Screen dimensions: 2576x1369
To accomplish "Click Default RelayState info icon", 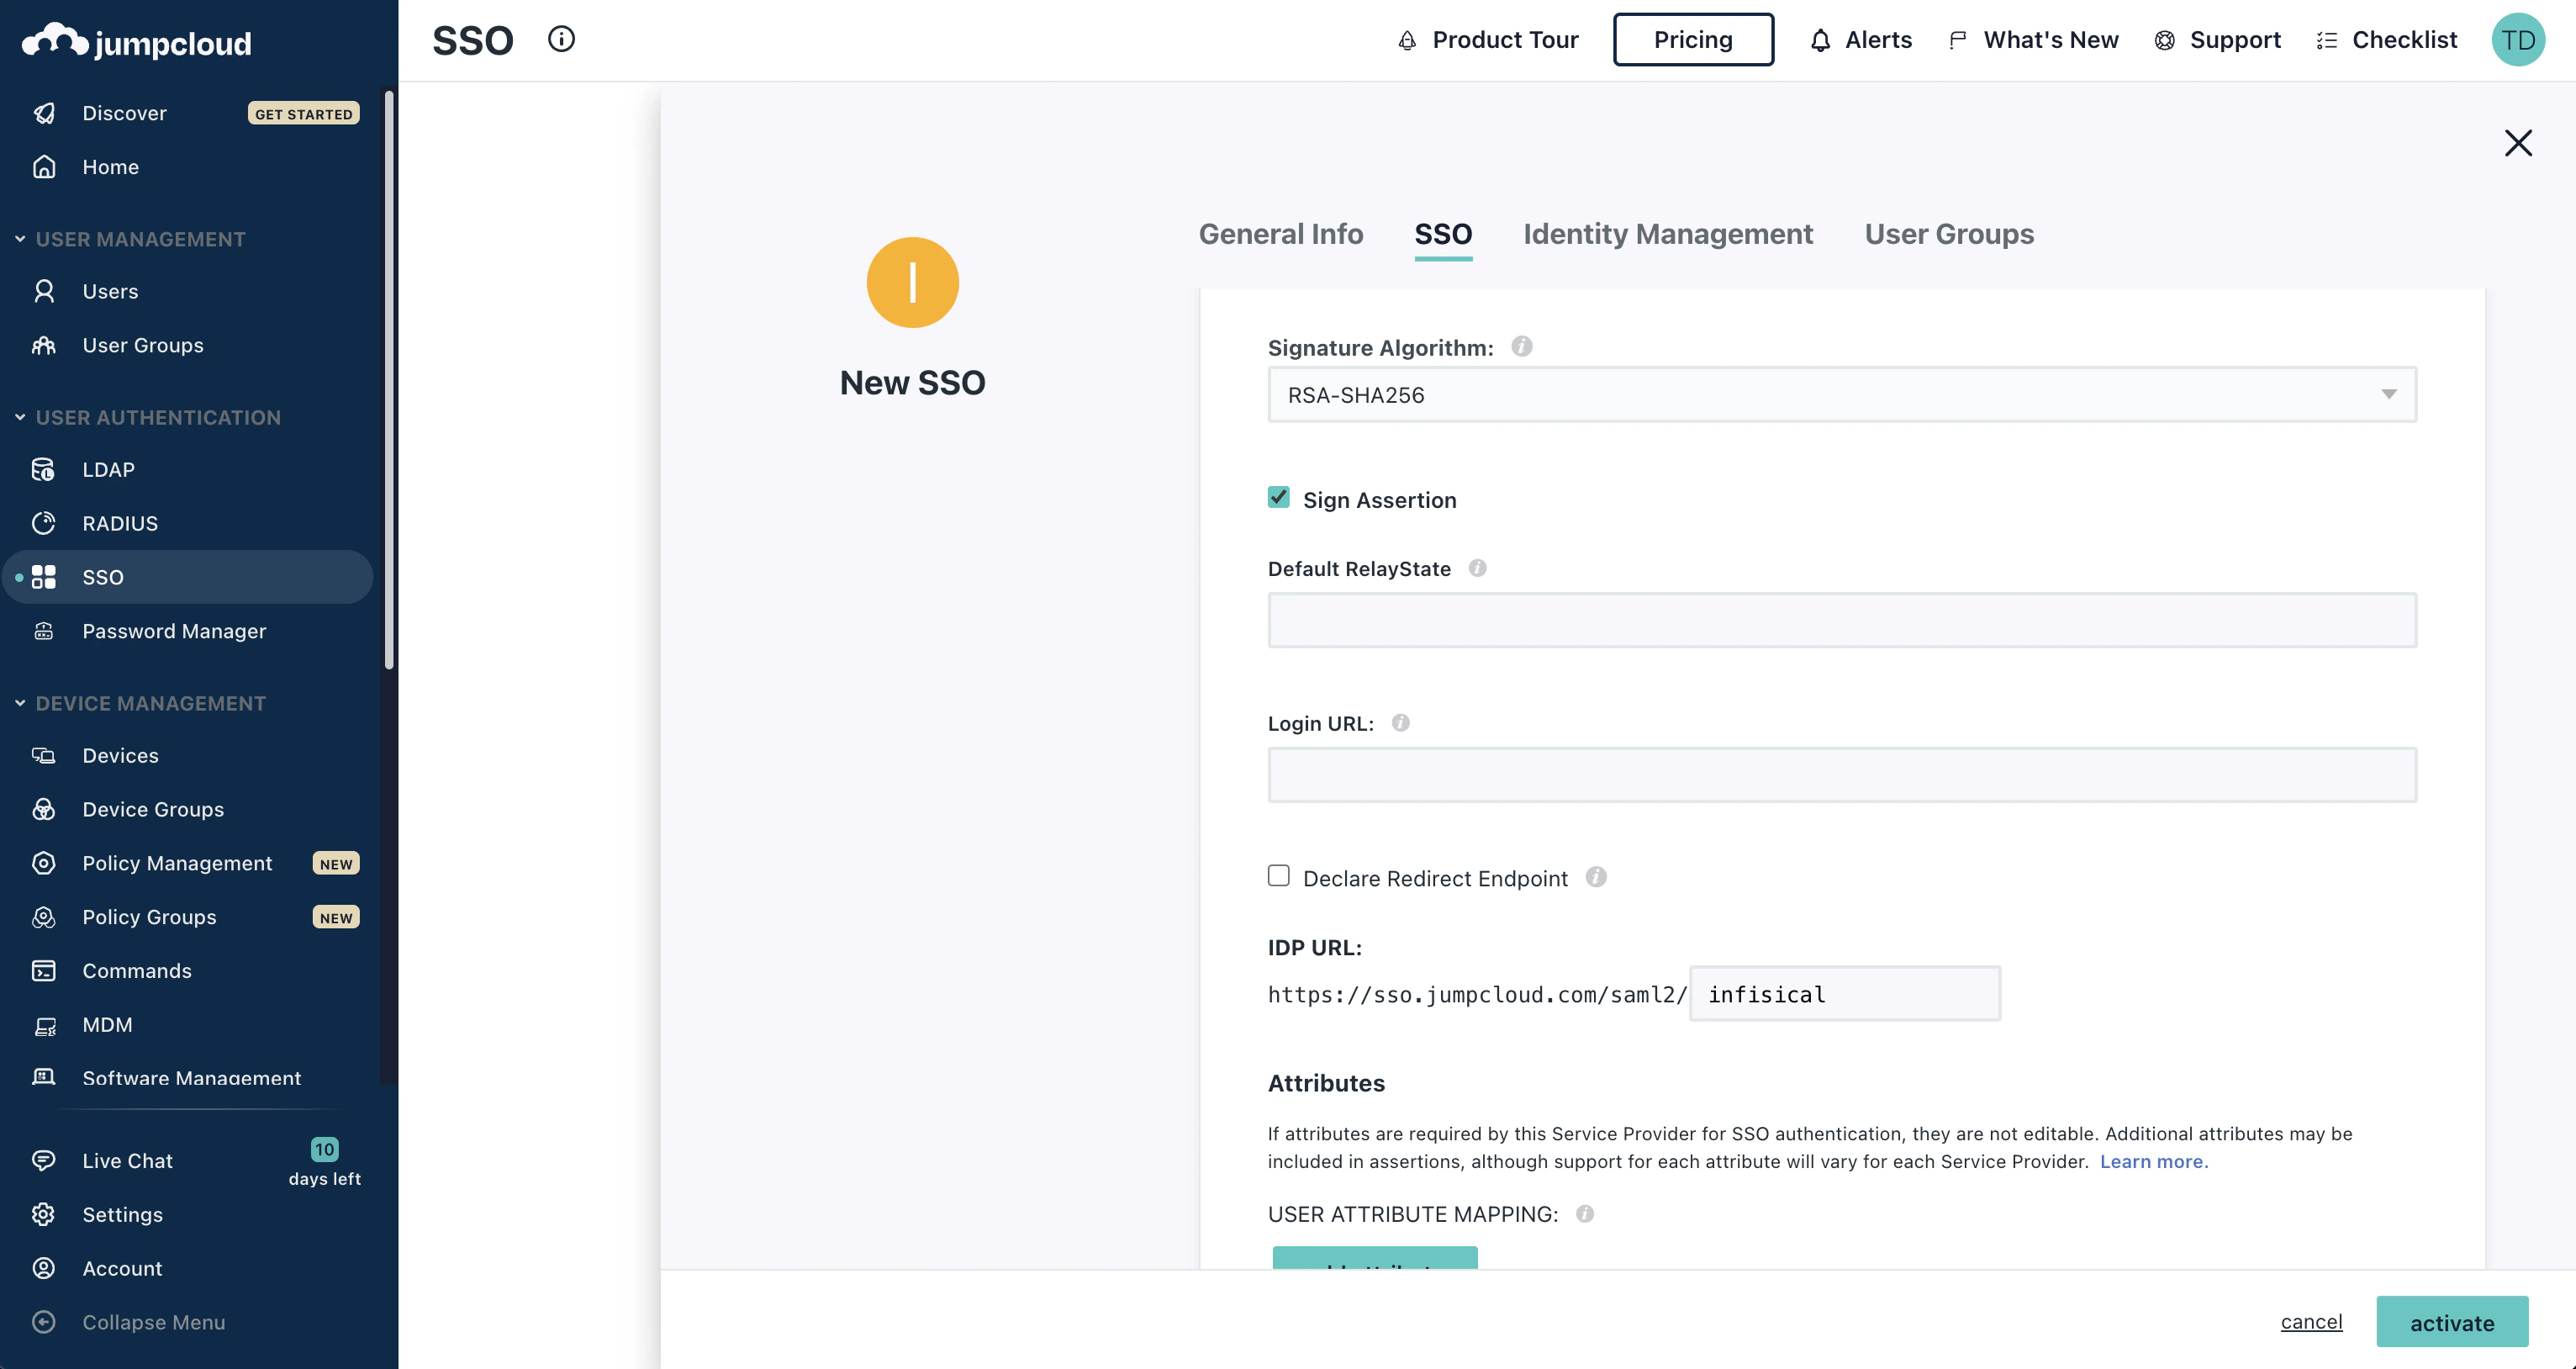I will coord(1477,568).
